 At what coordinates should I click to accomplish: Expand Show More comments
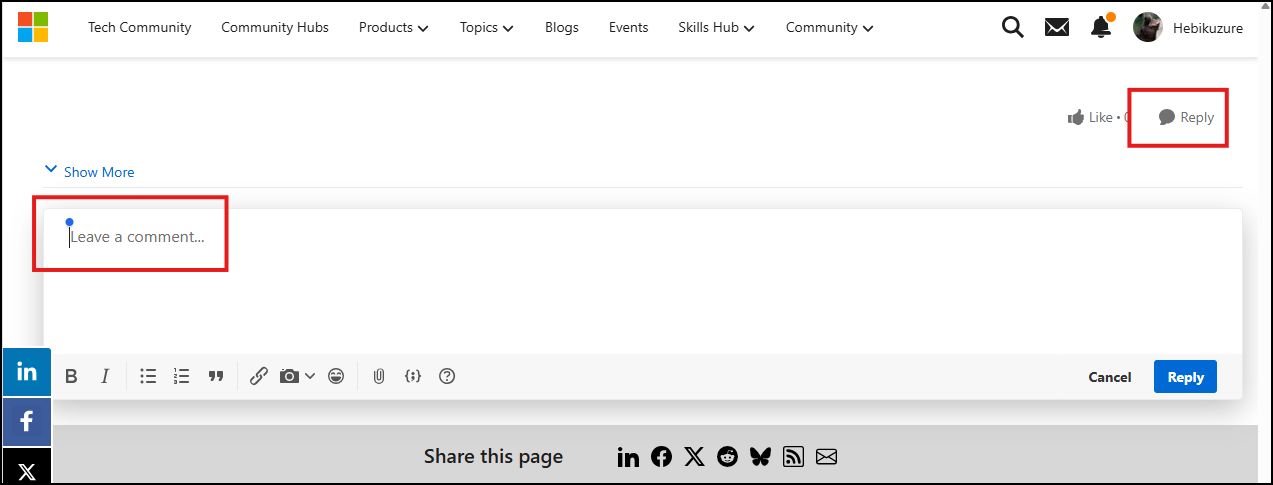click(x=89, y=172)
